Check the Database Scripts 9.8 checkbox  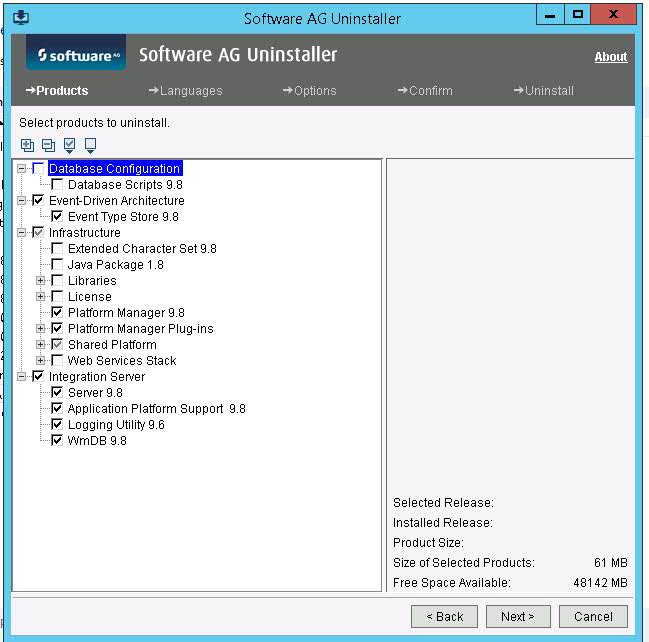[57, 185]
